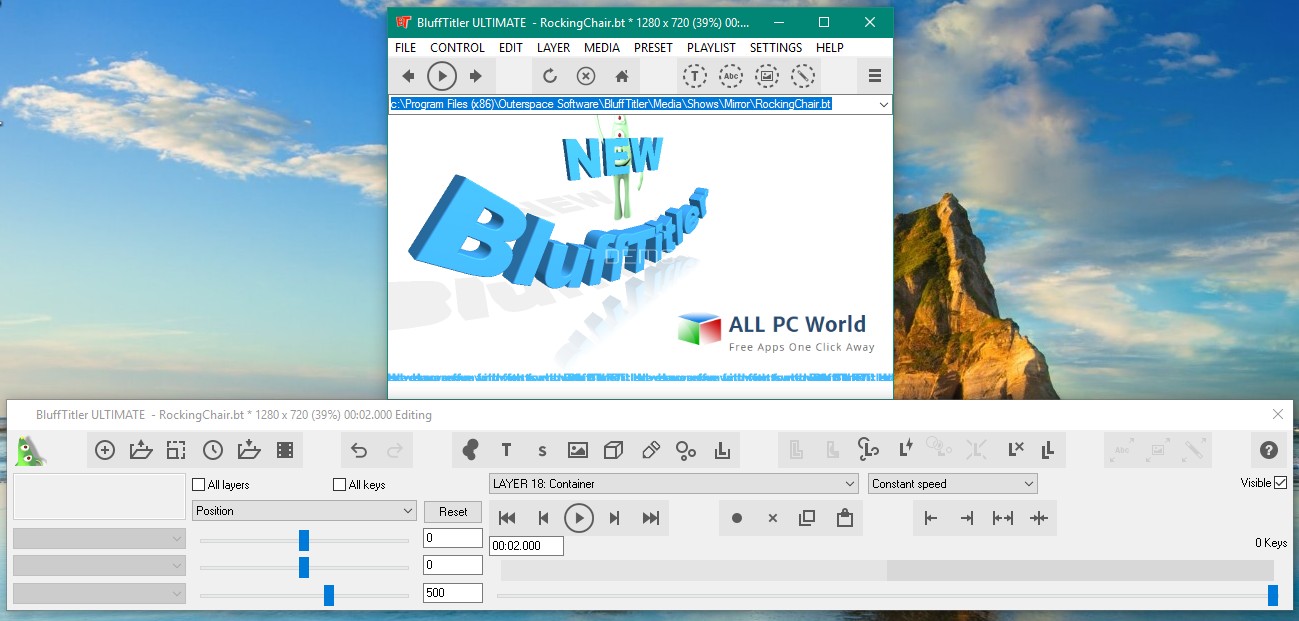
Task: Click the circled X stop icon
Action: click(x=586, y=76)
